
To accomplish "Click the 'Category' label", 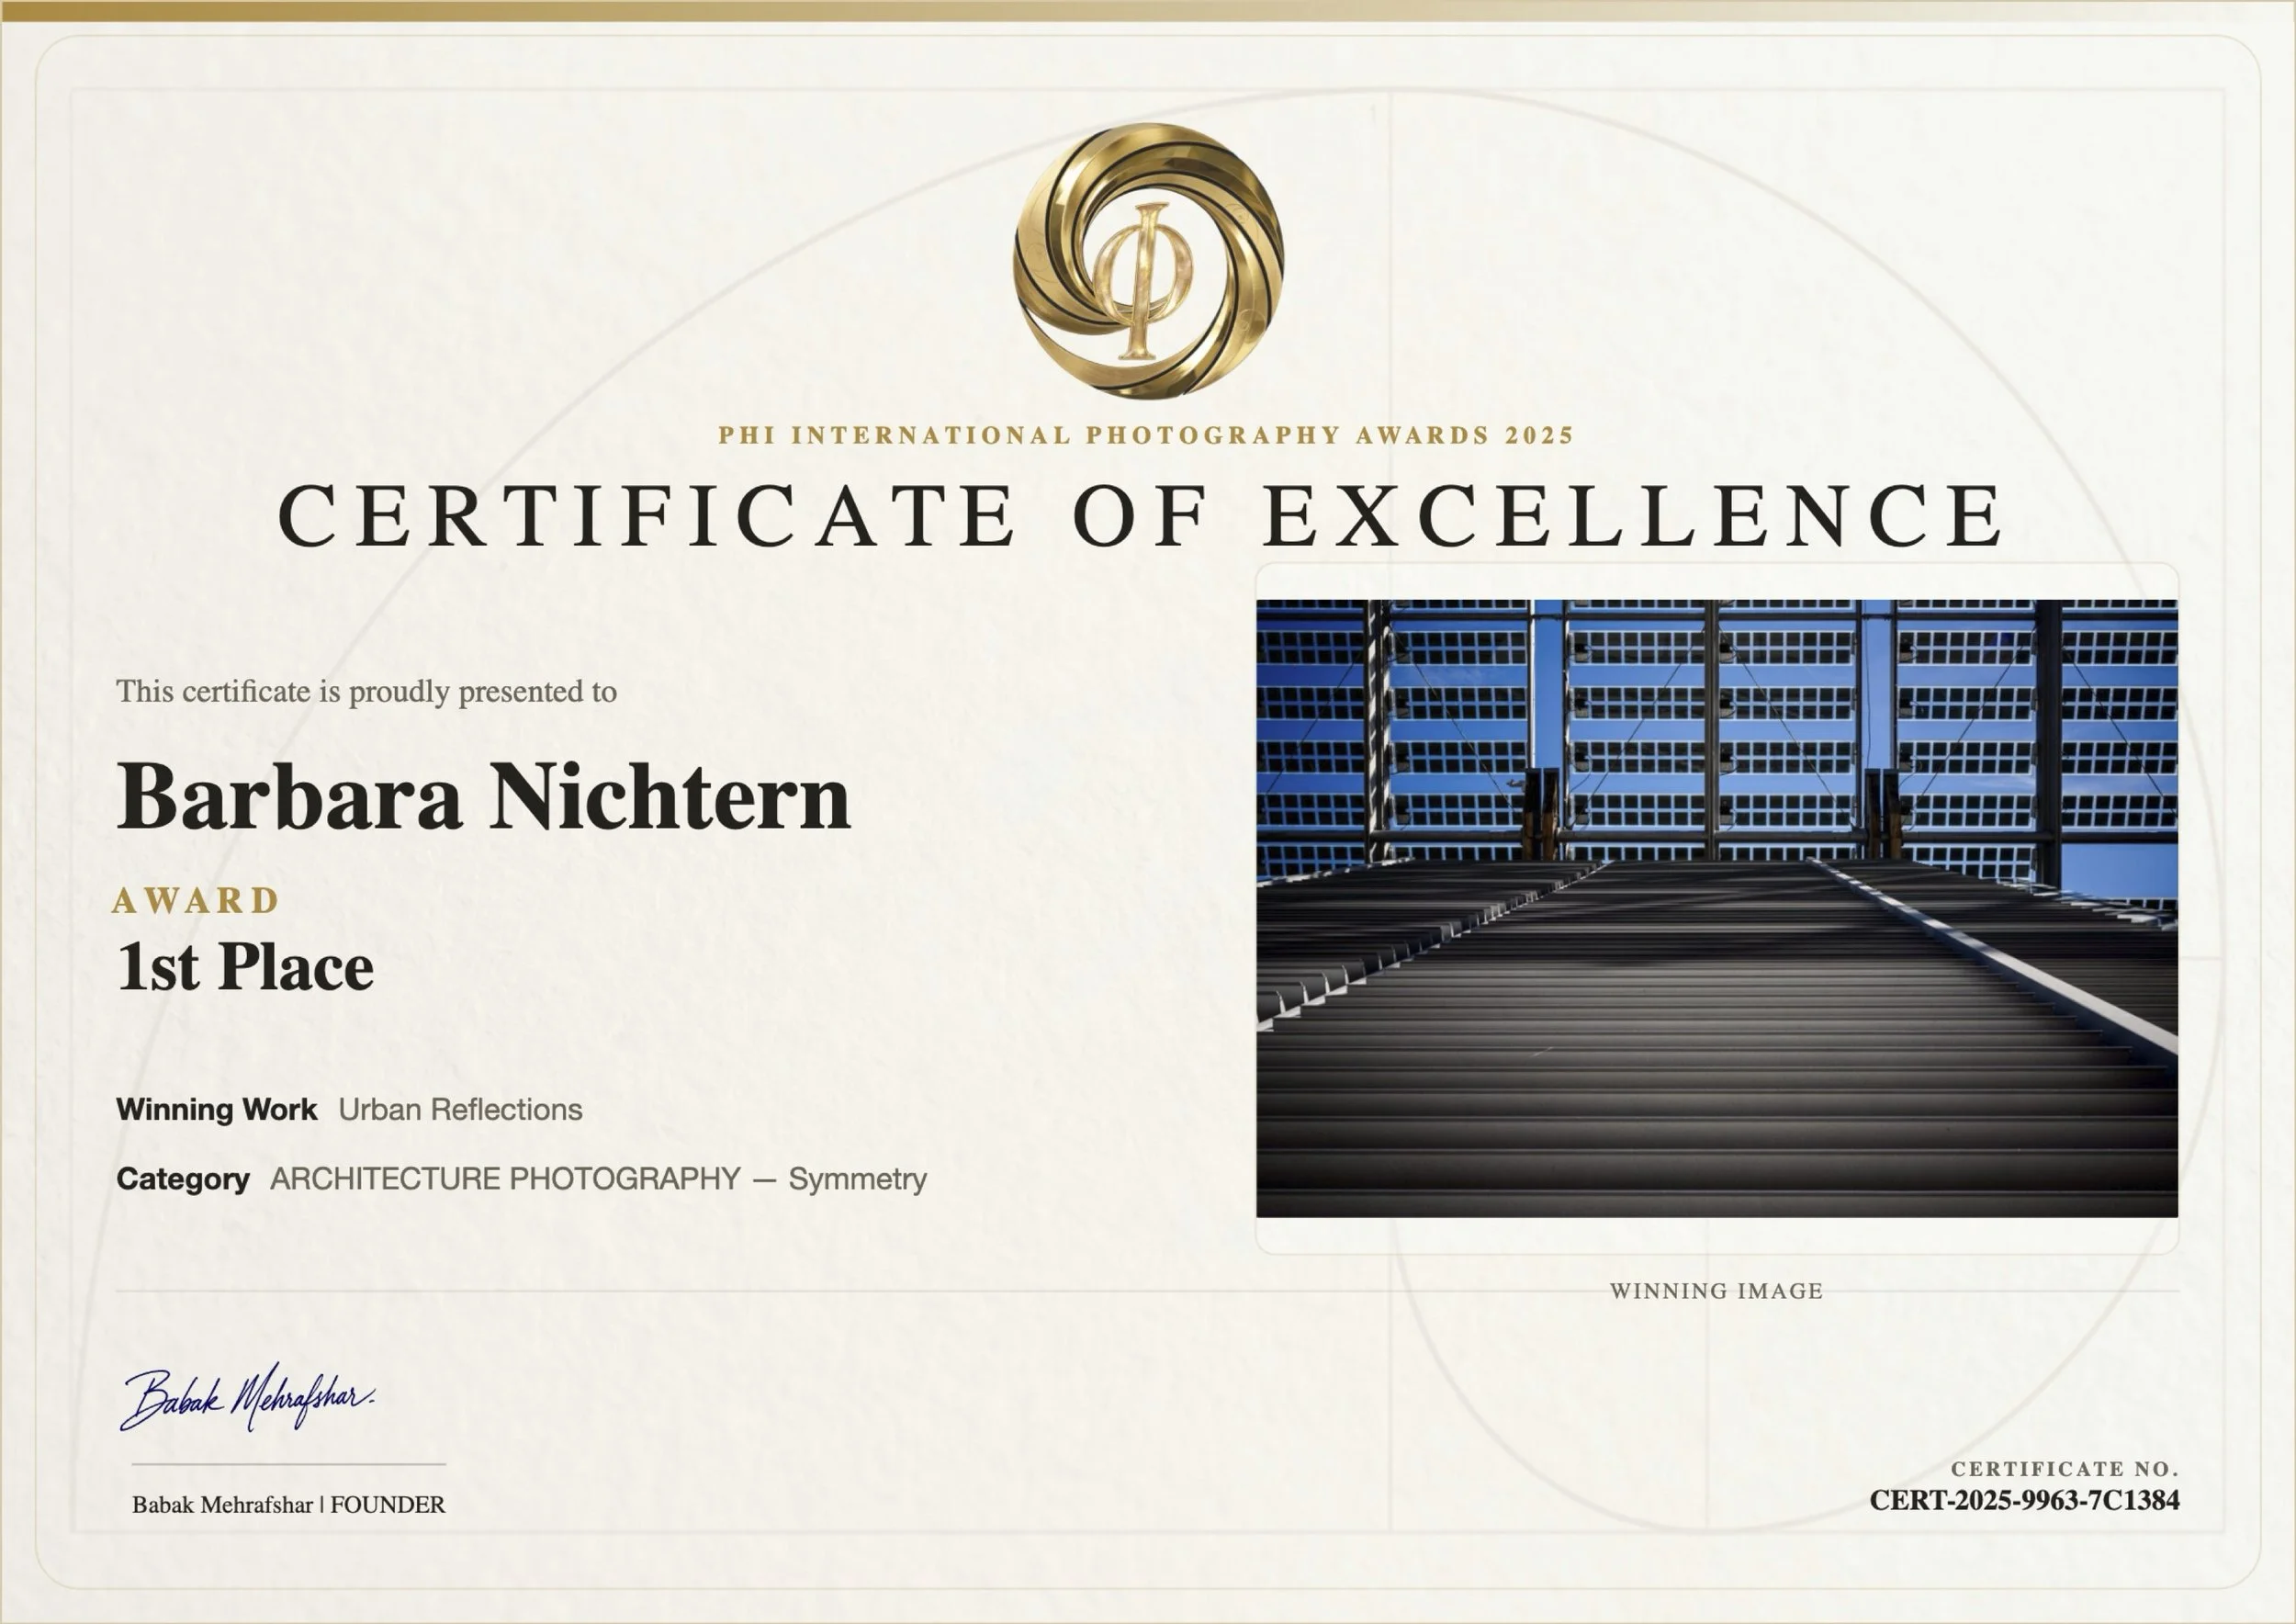I will point(183,1179).
